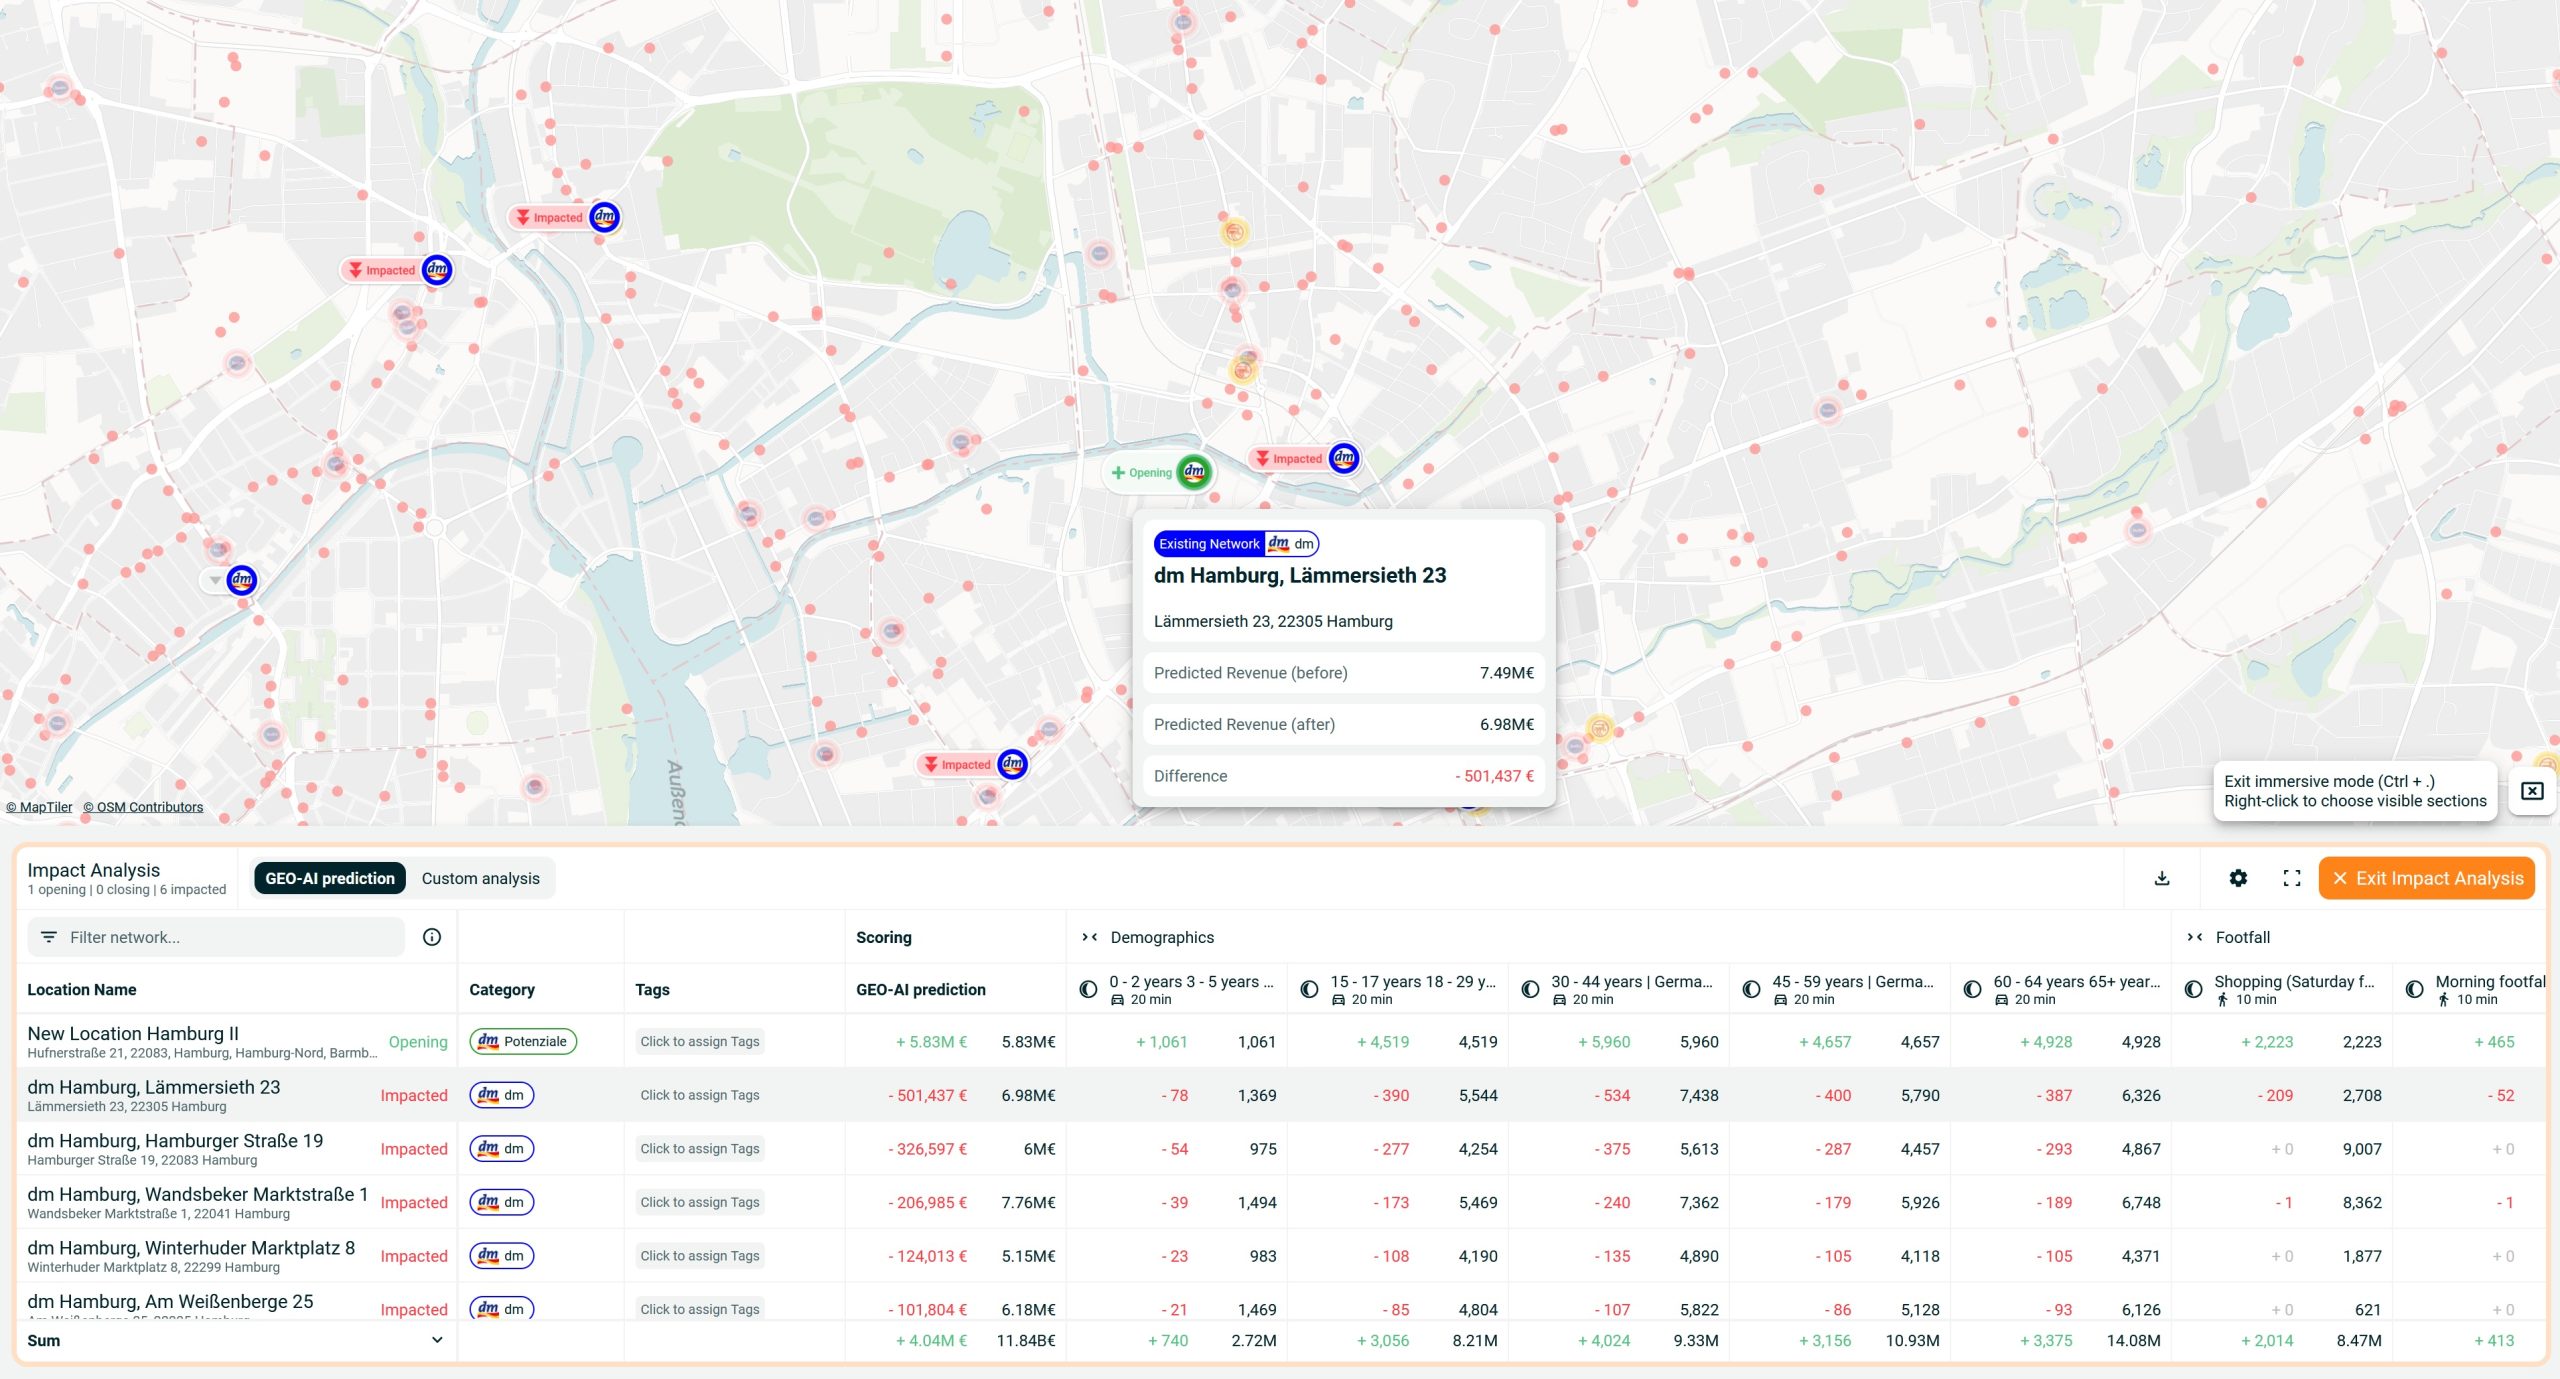
Task: Assign tags to dm Hamburg, Lämmersieth 23
Action: tap(700, 1095)
